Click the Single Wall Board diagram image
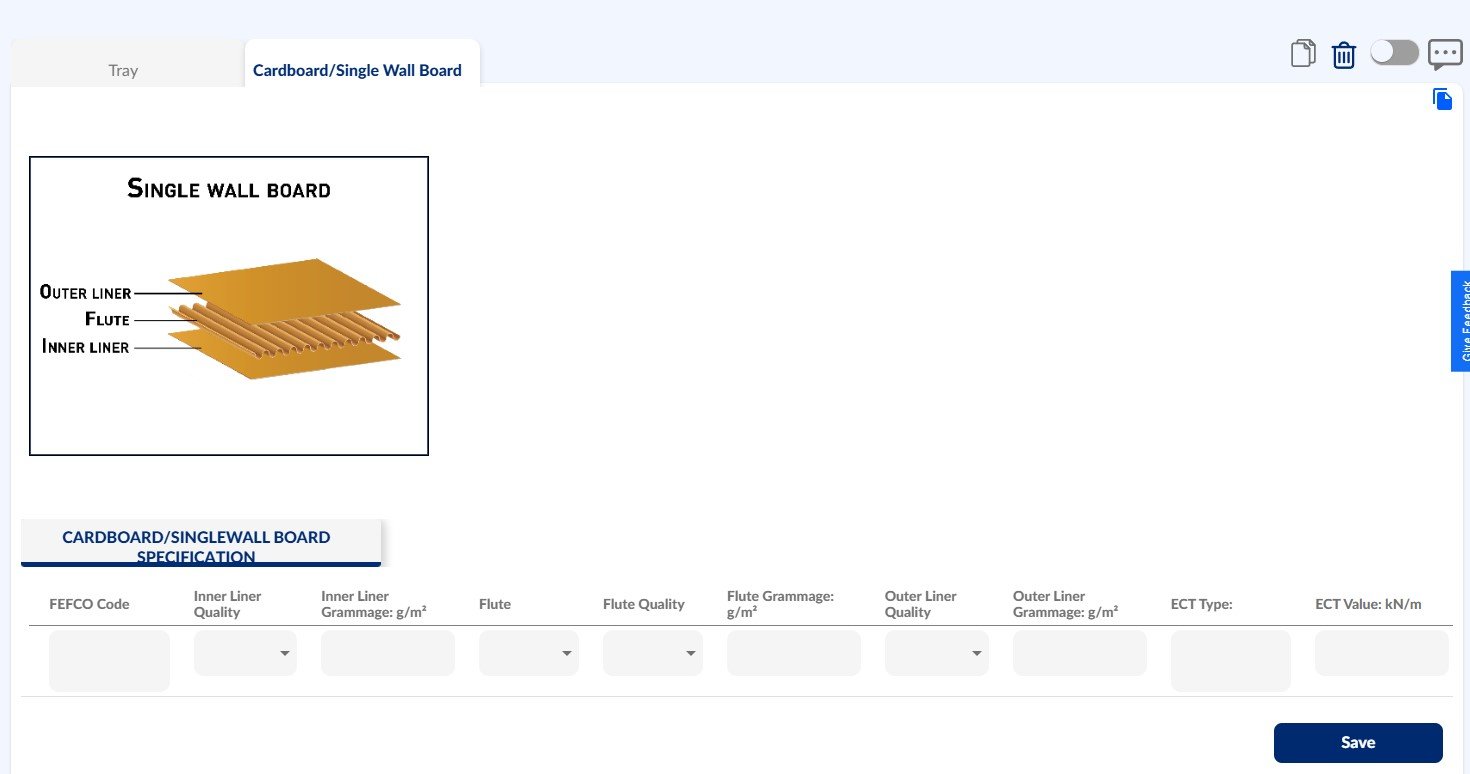1470x774 pixels. tap(229, 306)
